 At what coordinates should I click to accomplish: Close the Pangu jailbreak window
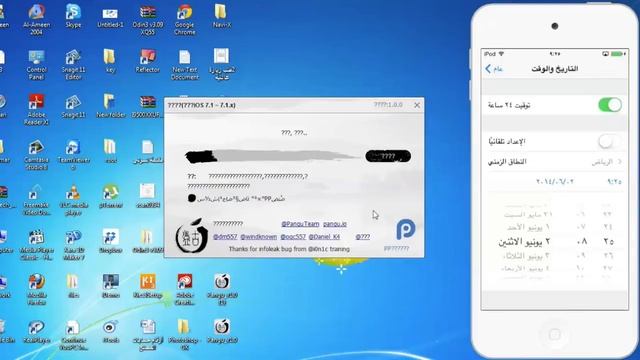[x=417, y=105]
